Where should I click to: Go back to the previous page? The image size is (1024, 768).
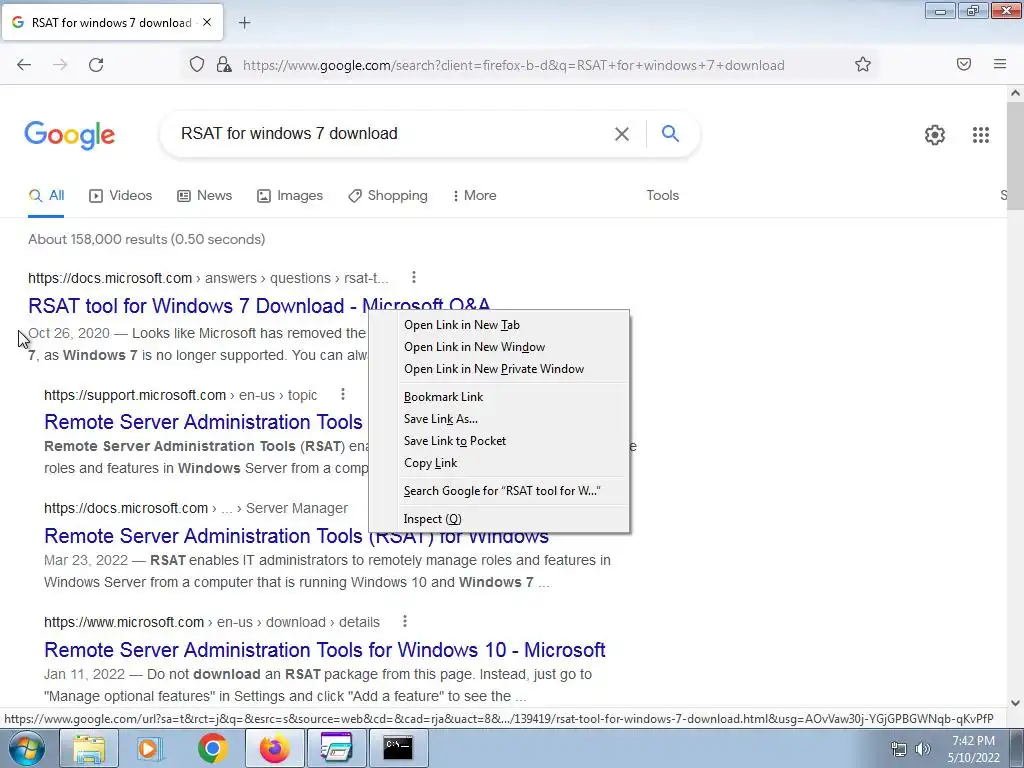click(x=24, y=65)
